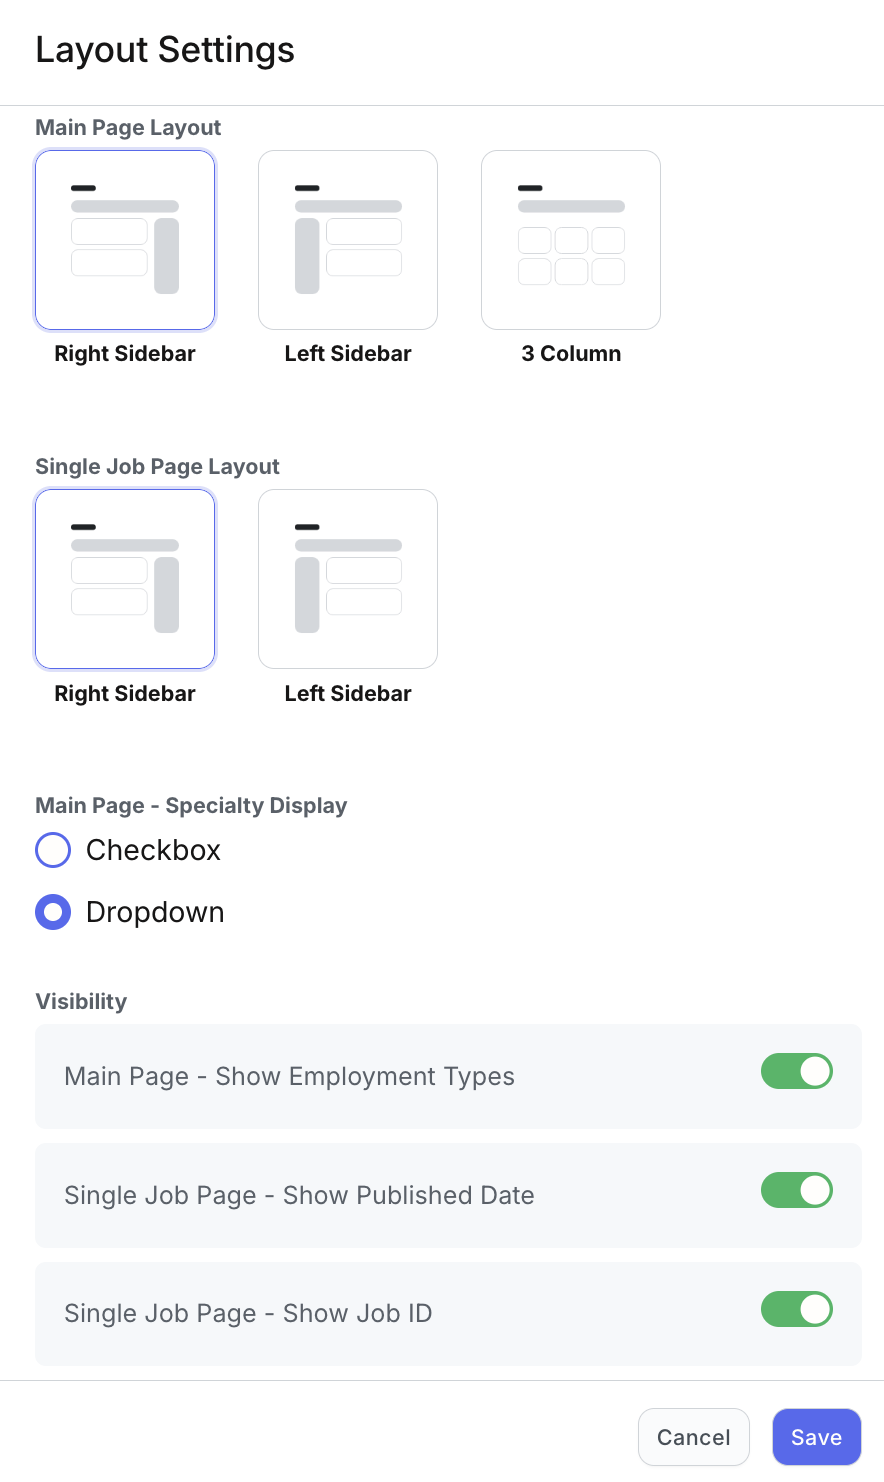This screenshot has width=884, height=1482.
Task: Pick the 3 Column layout icon
Action: tap(571, 240)
